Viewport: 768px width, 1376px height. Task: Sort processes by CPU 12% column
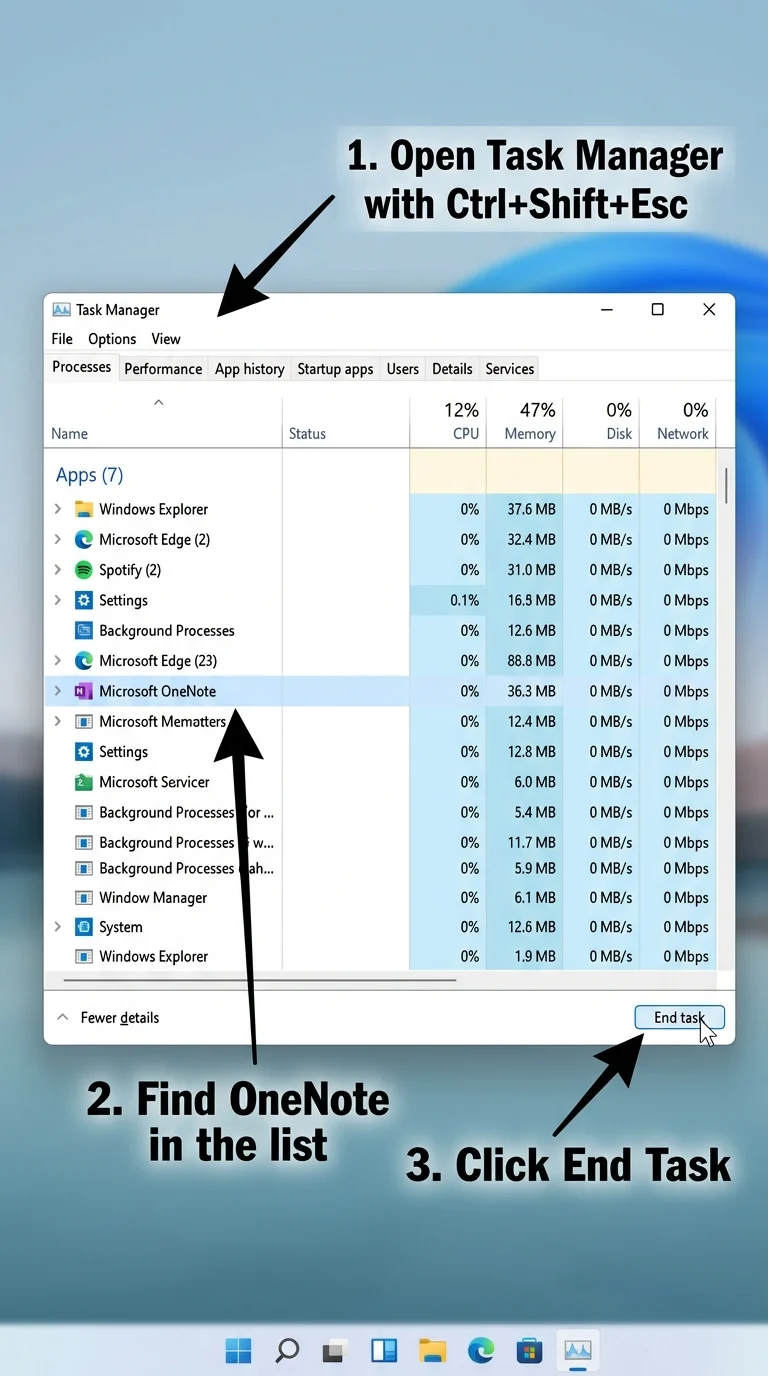(448, 421)
